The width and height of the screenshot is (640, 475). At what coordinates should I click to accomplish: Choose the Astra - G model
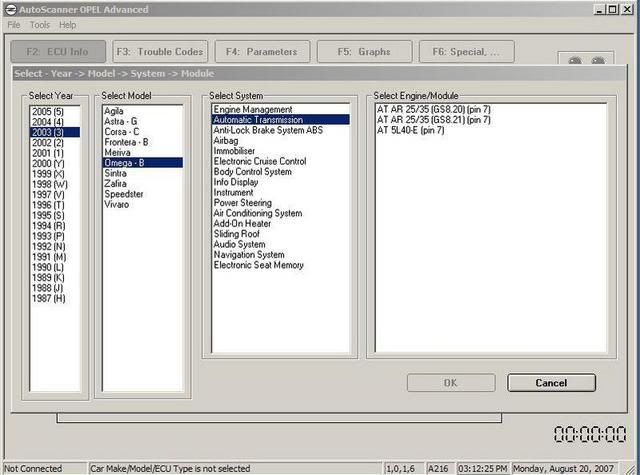[142, 121]
